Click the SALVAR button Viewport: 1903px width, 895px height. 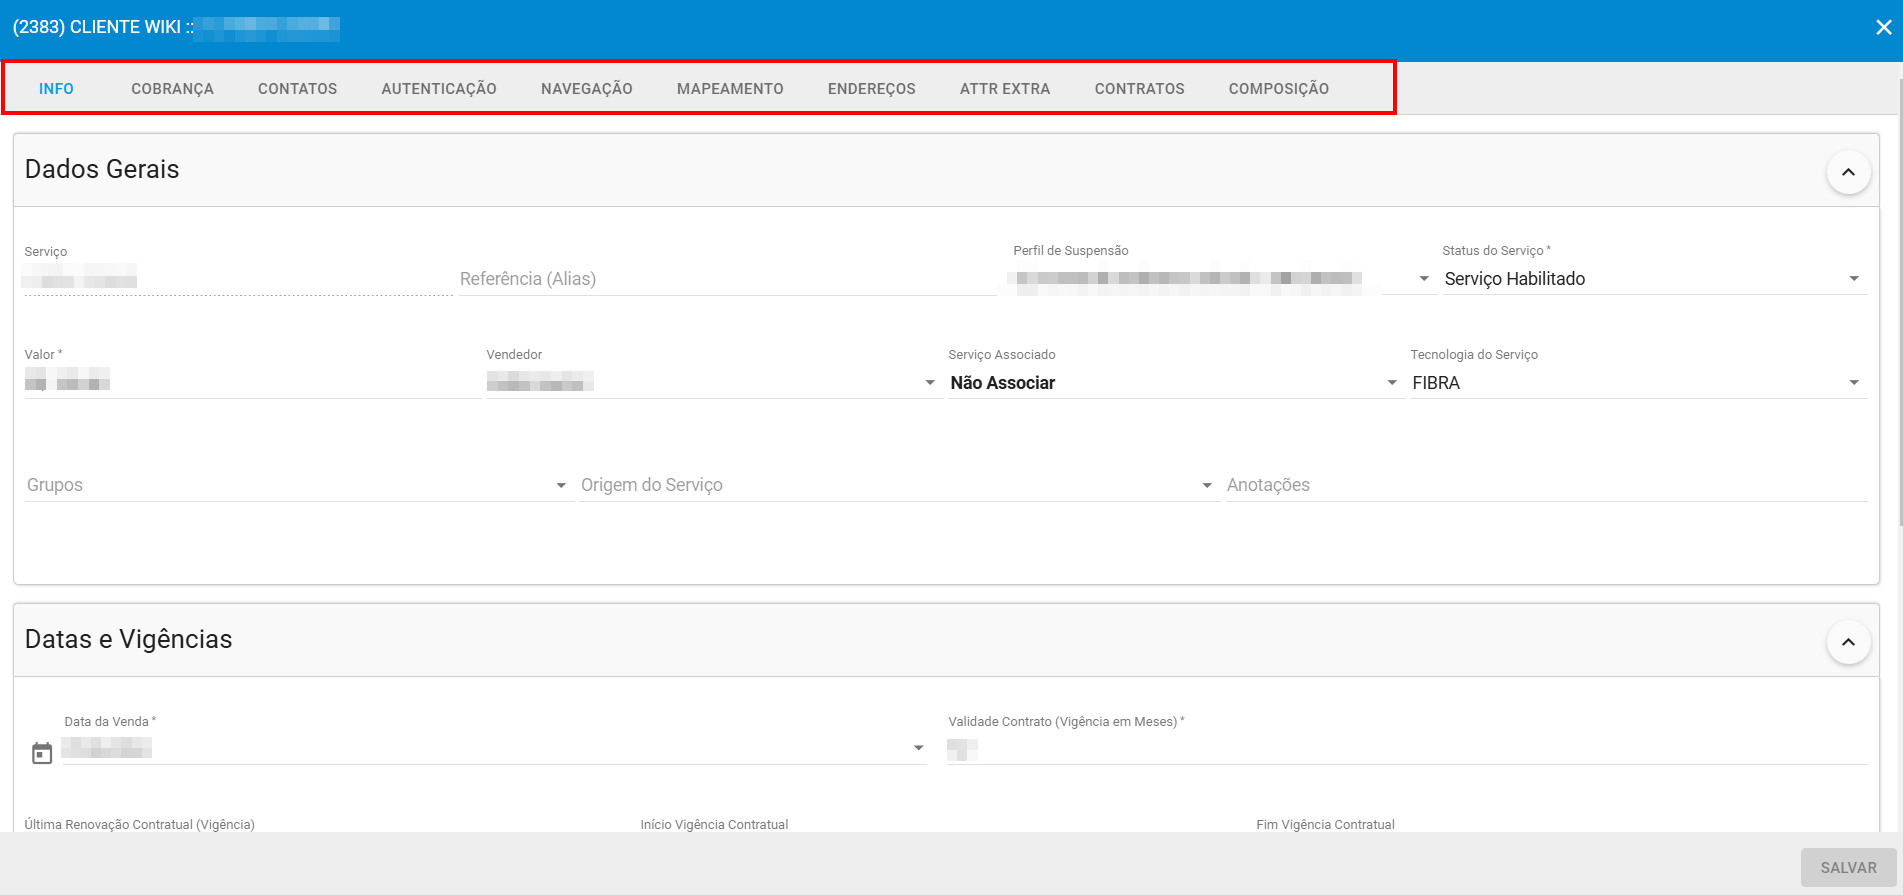(1848, 868)
